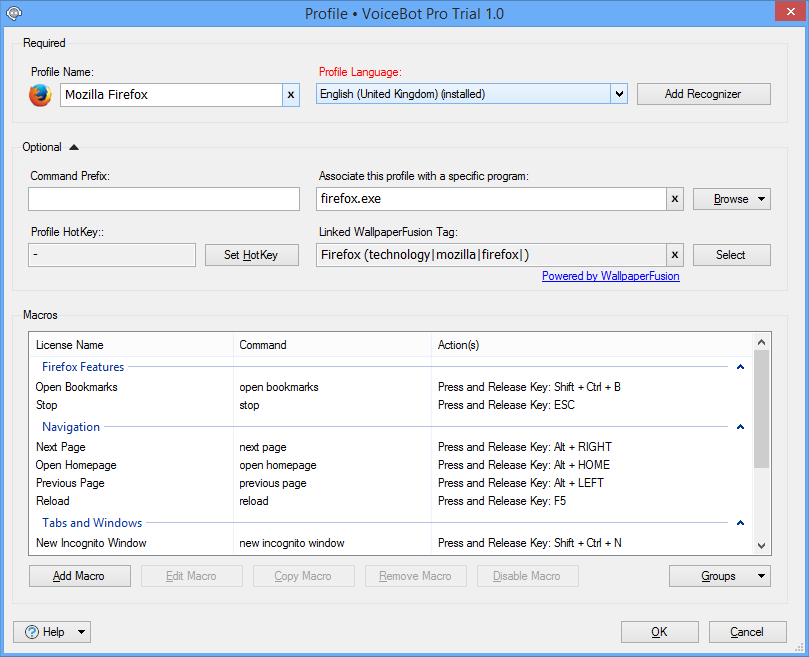Click the 'previous page' command cell
The image size is (809, 657).
tap(273, 483)
